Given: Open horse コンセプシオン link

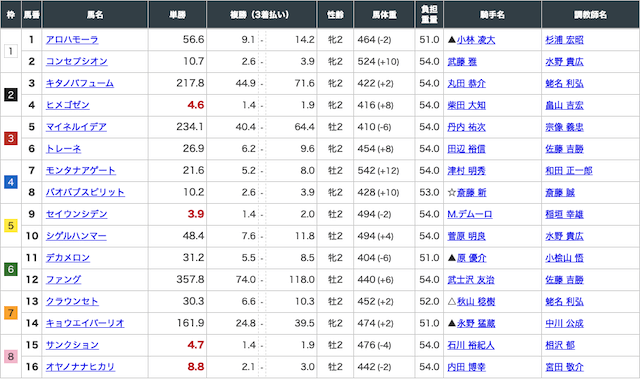Looking at the screenshot, I should 77,62.
